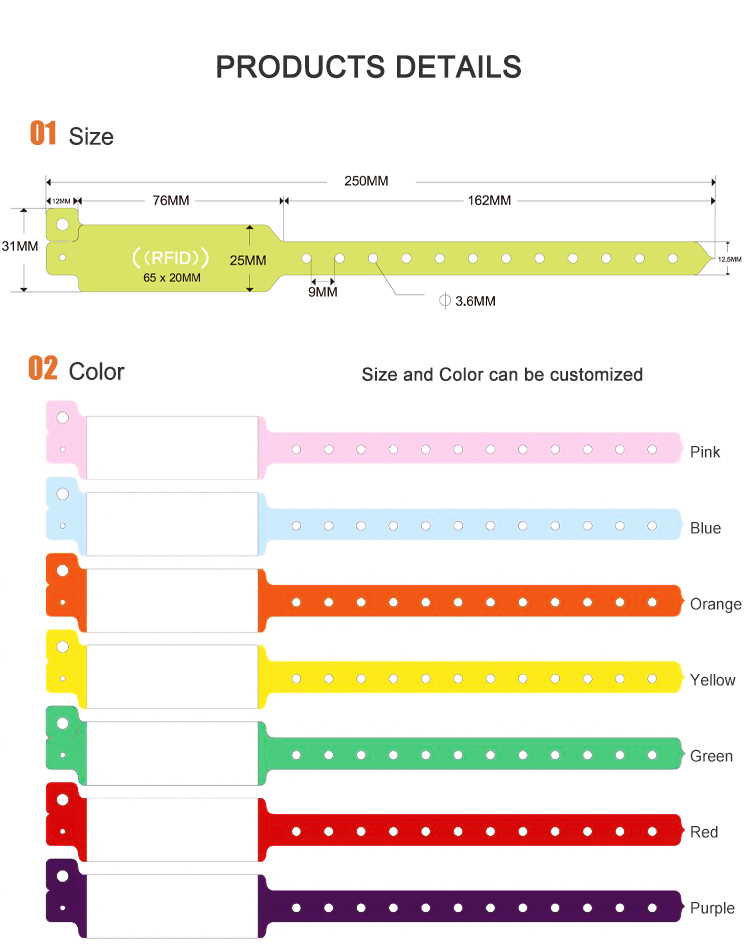Image resolution: width=750 pixels, height=950 pixels.
Task: Click the diameter symbol beside 3.6MM
Action: coord(445,300)
